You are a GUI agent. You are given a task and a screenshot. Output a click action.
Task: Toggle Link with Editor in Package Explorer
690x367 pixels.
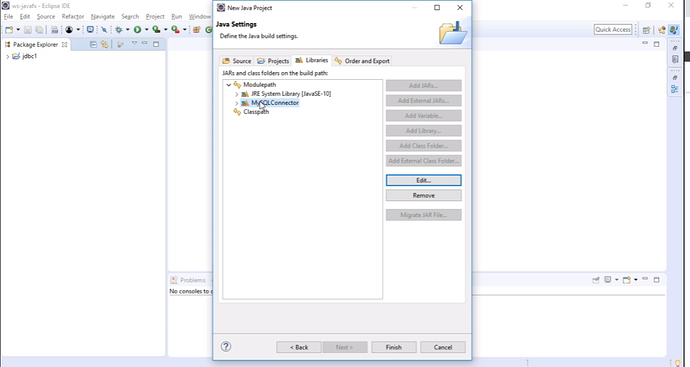tap(104, 44)
